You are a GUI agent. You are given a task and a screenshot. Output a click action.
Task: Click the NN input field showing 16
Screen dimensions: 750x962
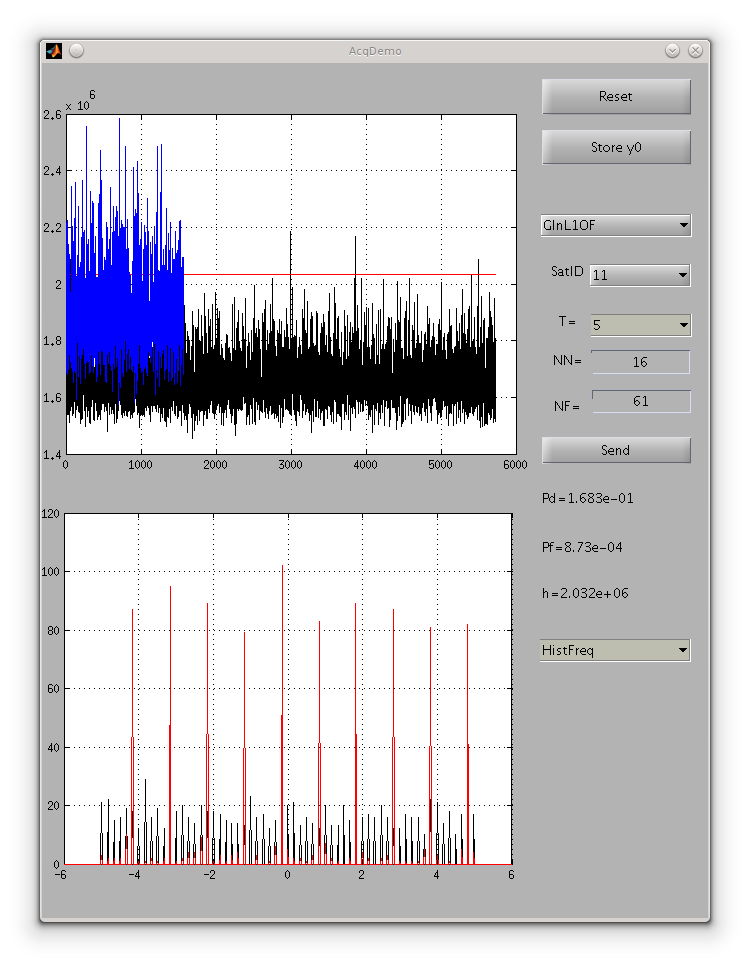640,362
